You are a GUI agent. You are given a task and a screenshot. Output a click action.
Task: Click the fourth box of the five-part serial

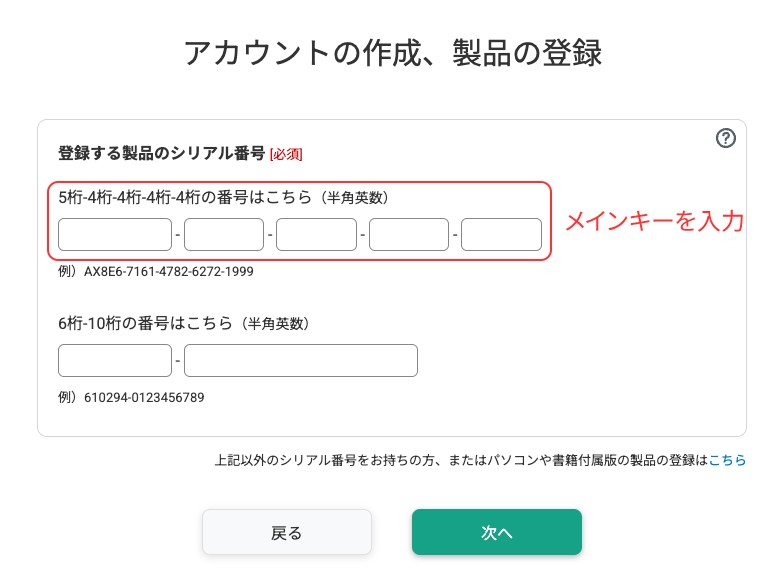click(409, 234)
